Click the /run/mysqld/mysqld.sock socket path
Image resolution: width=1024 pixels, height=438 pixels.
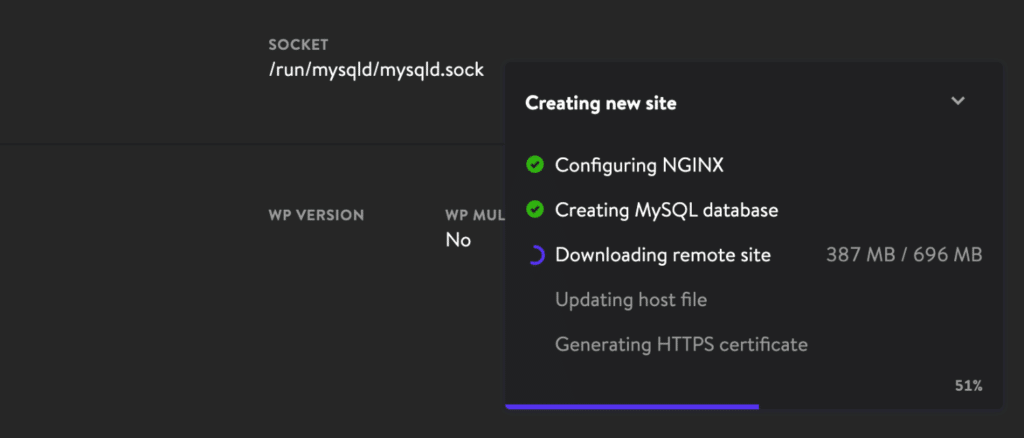click(x=377, y=70)
